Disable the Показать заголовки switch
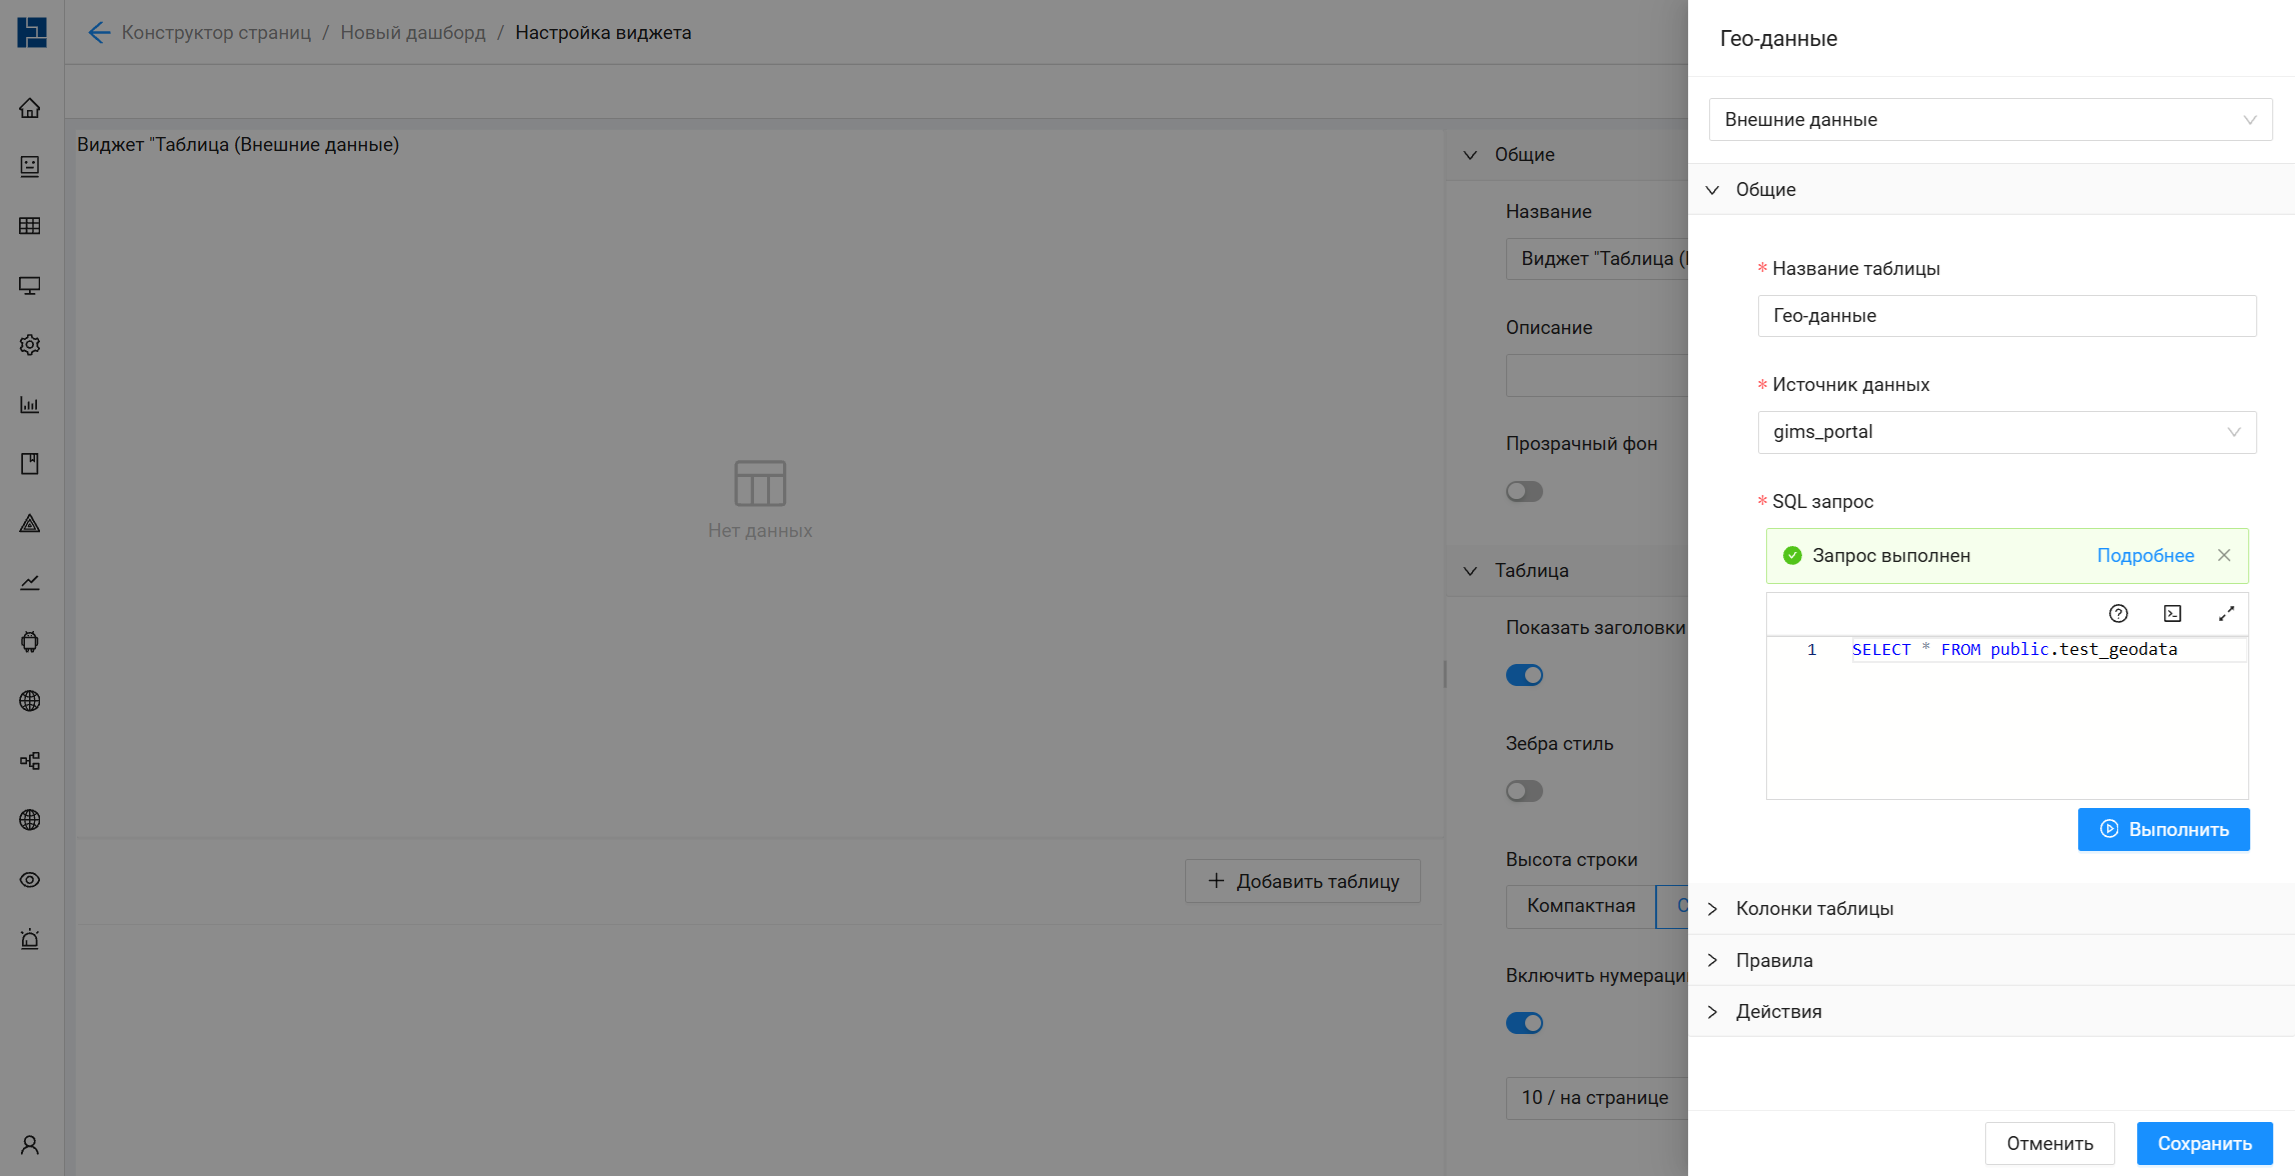This screenshot has width=2295, height=1176. click(1524, 675)
